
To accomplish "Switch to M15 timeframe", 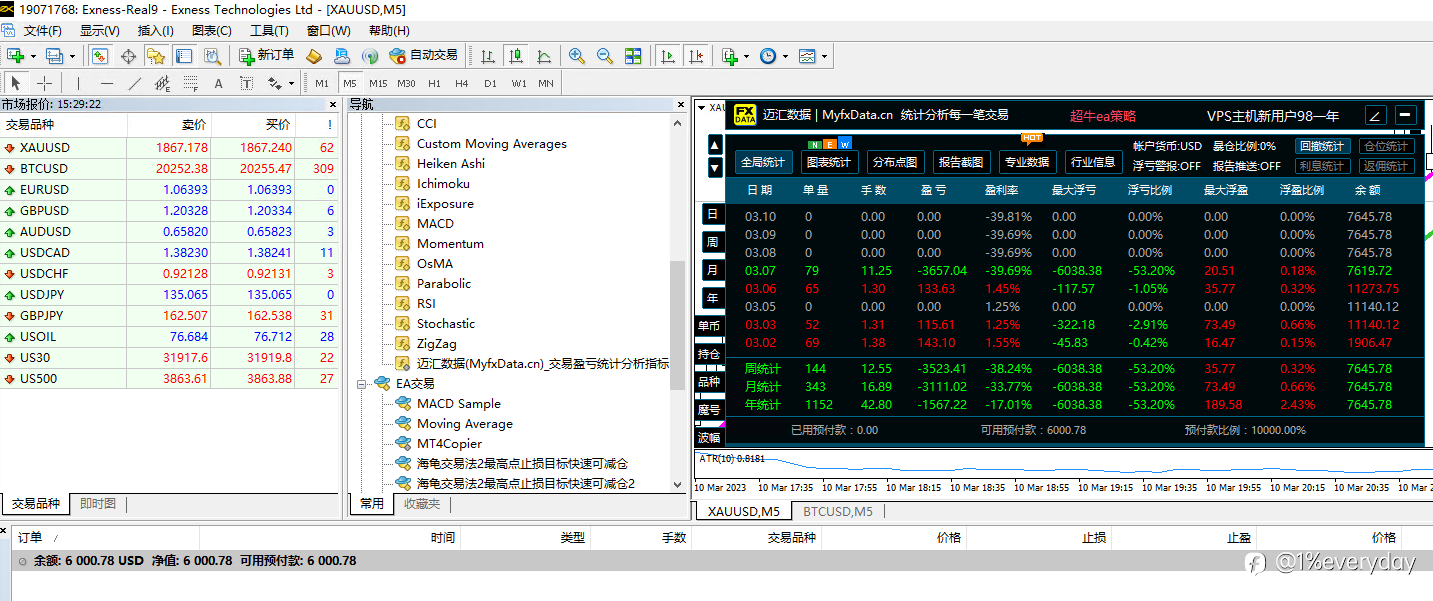I will 378,83.
